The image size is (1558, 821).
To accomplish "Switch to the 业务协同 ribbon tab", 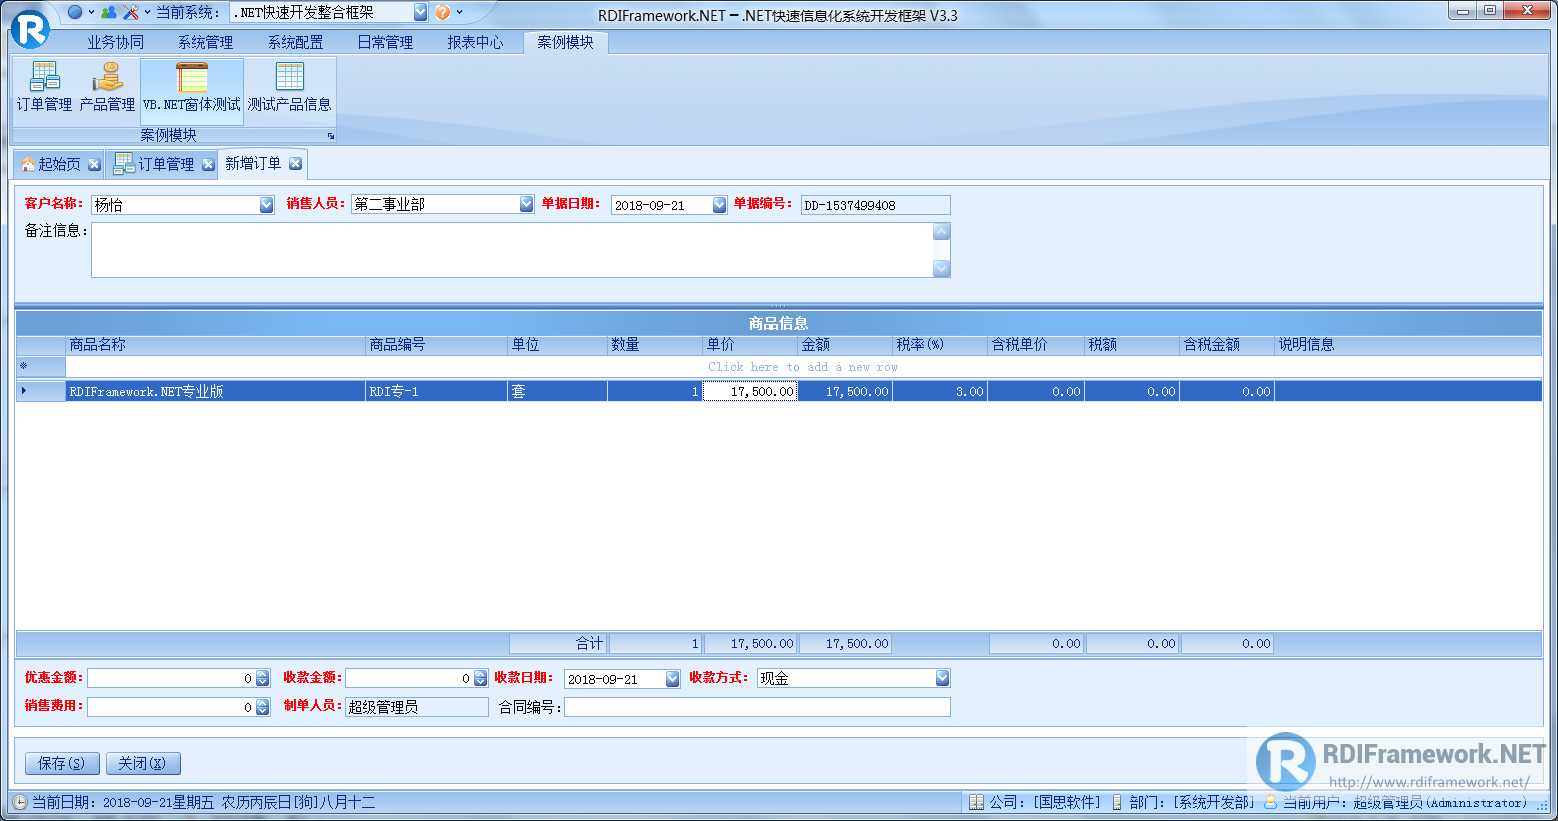I will pyautogui.click(x=115, y=42).
